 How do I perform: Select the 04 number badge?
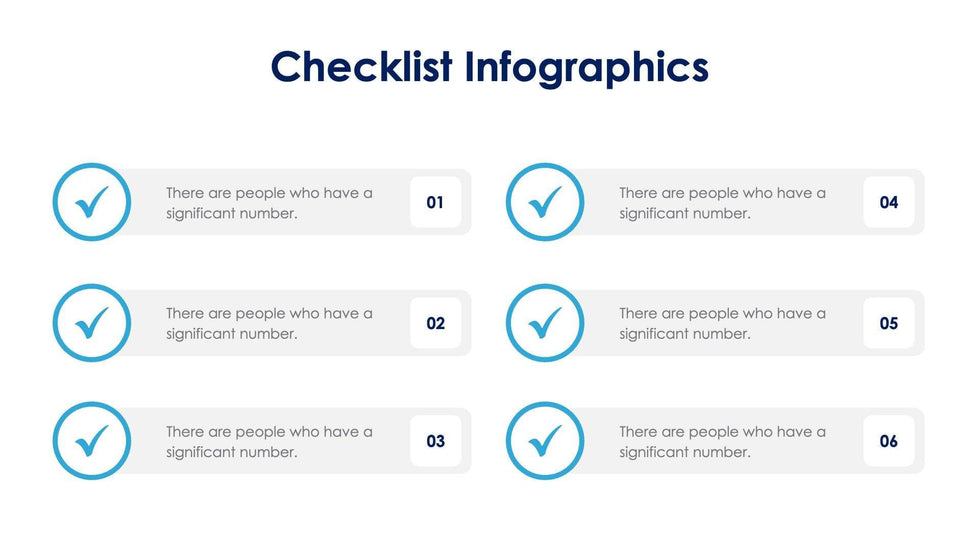tap(889, 203)
